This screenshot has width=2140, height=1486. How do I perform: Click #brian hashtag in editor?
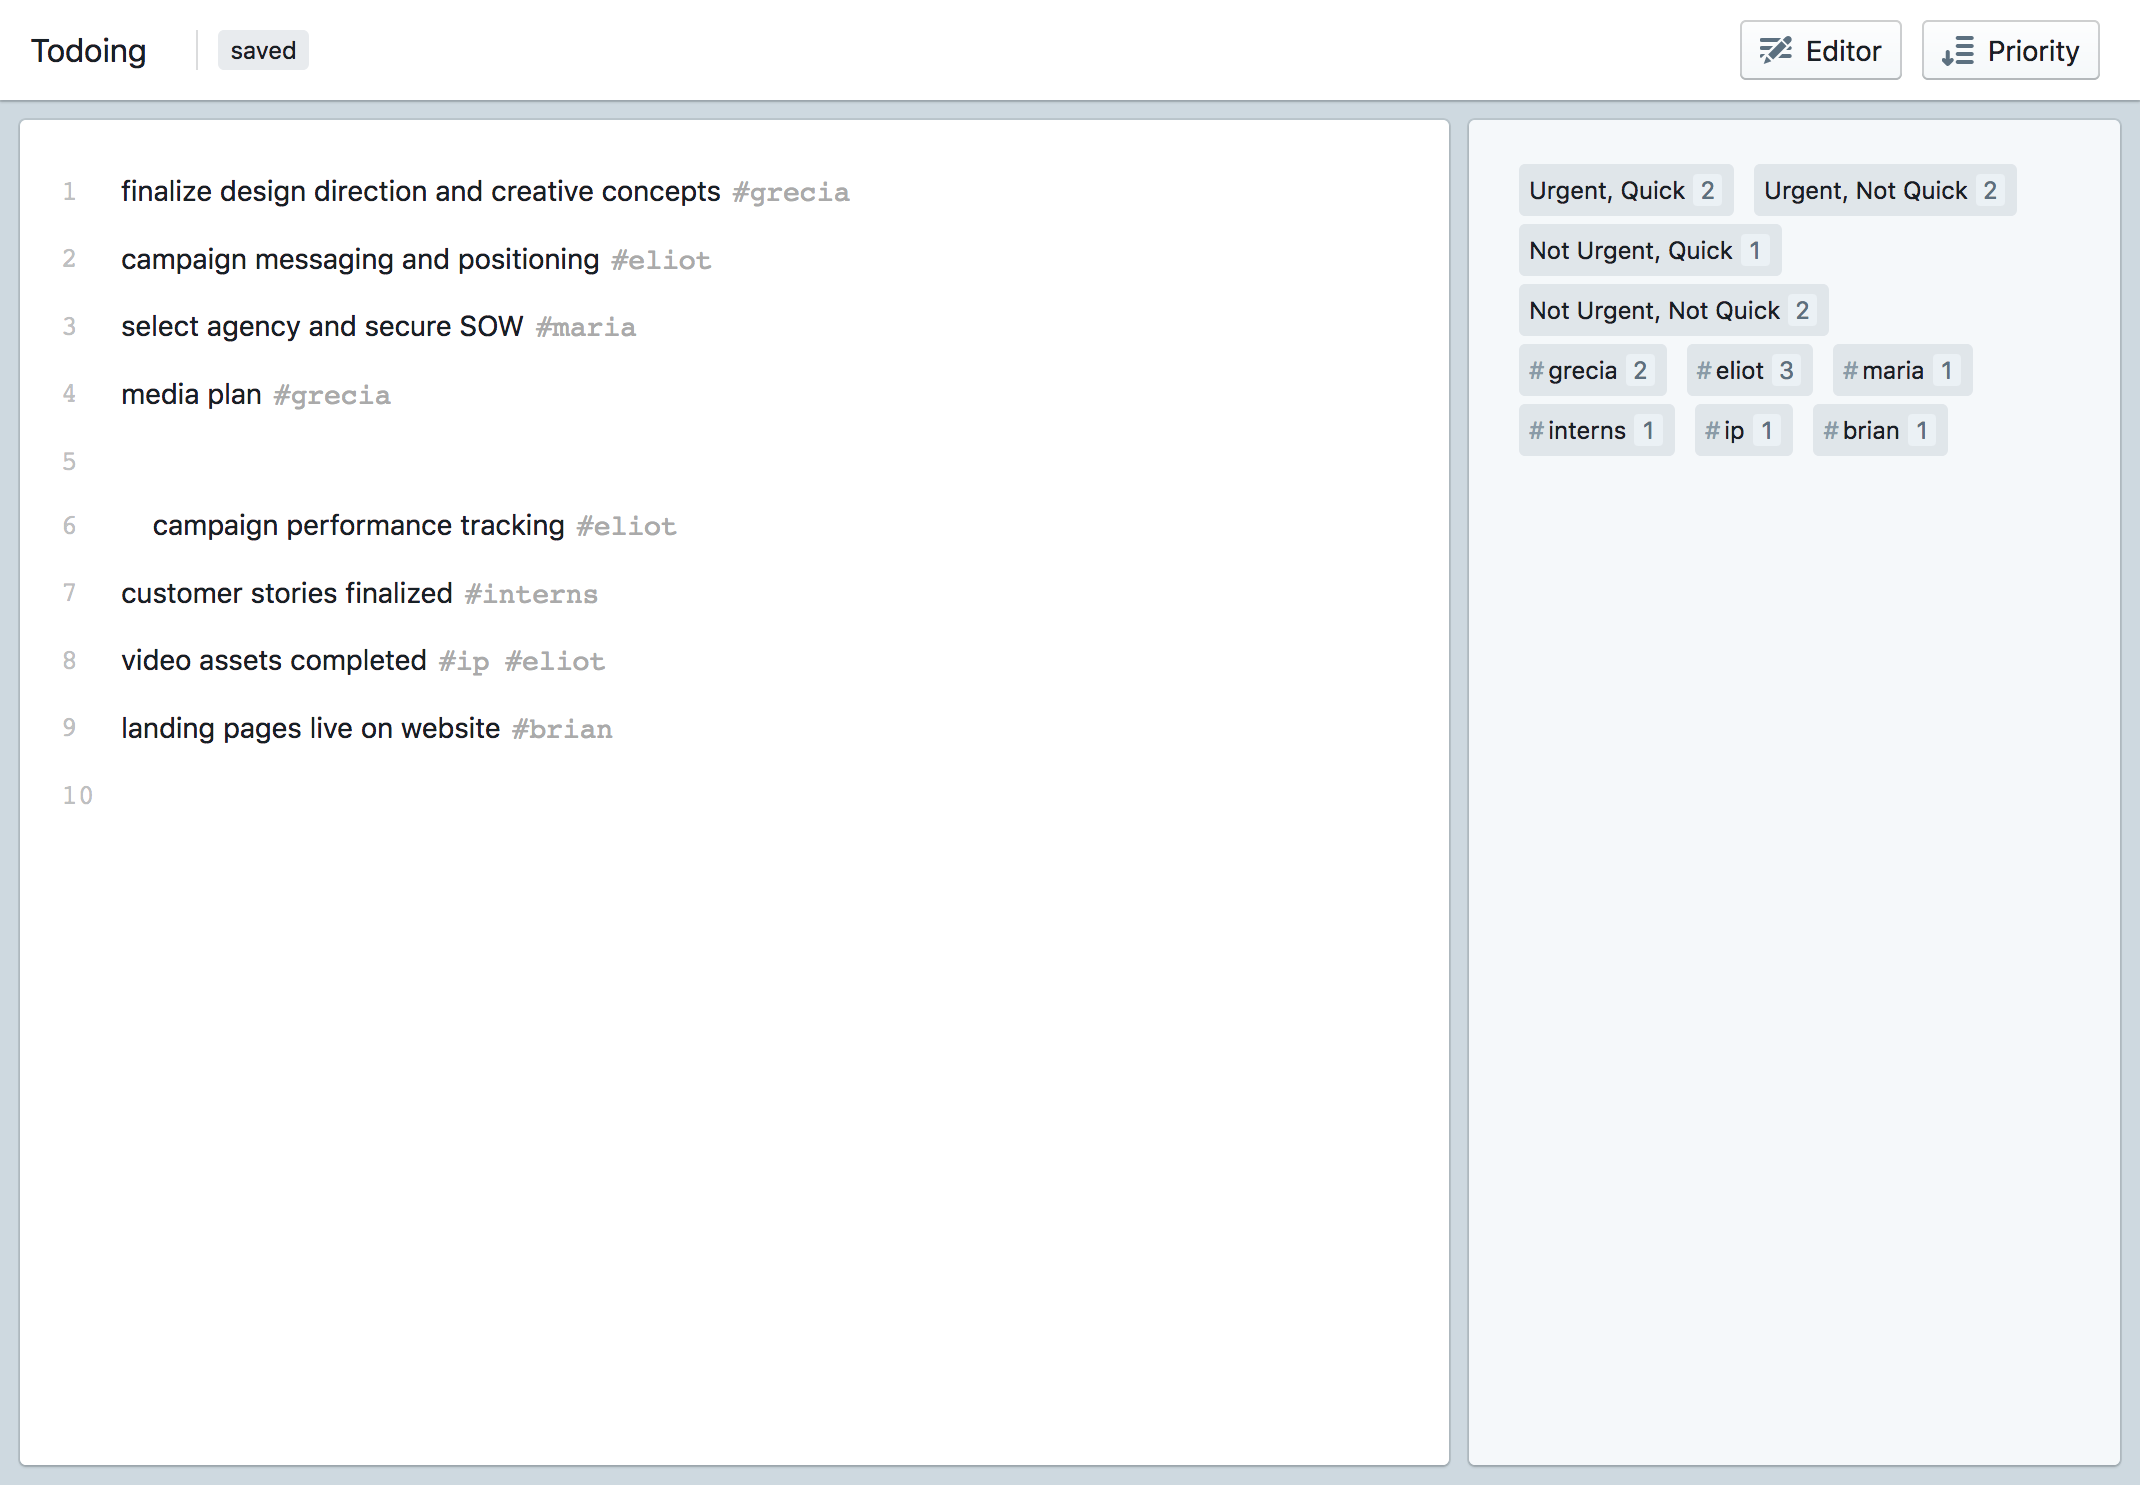(562, 729)
